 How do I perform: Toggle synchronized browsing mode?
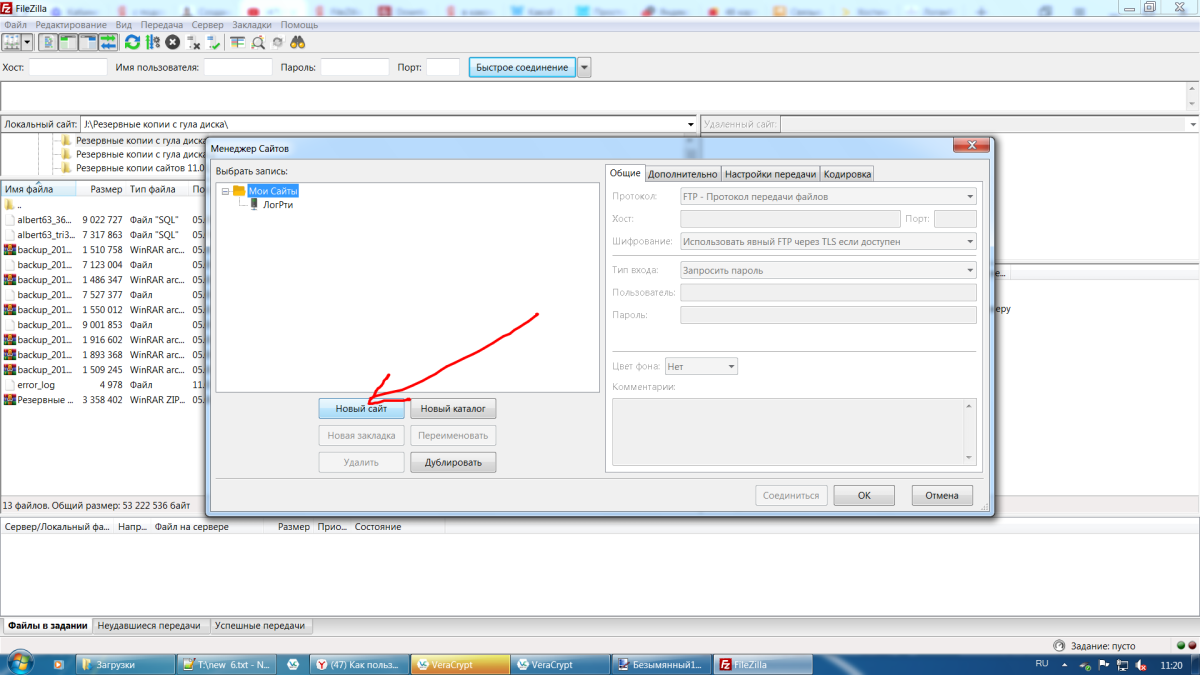[x=278, y=42]
